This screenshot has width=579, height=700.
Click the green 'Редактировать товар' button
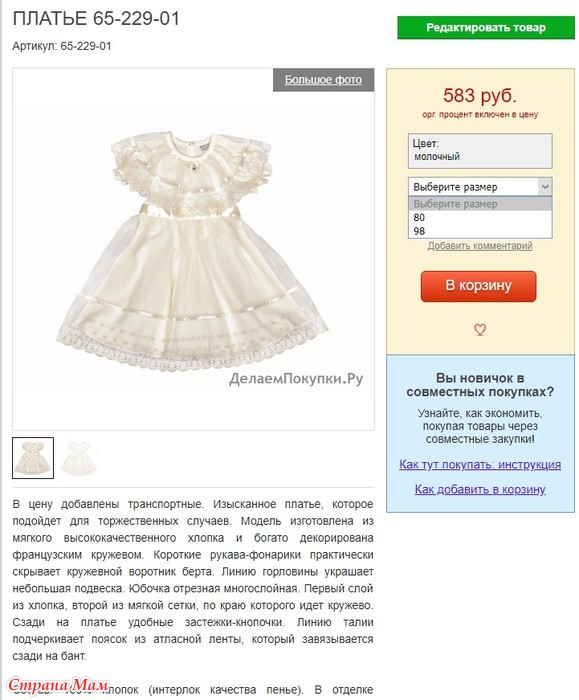click(486, 28)
